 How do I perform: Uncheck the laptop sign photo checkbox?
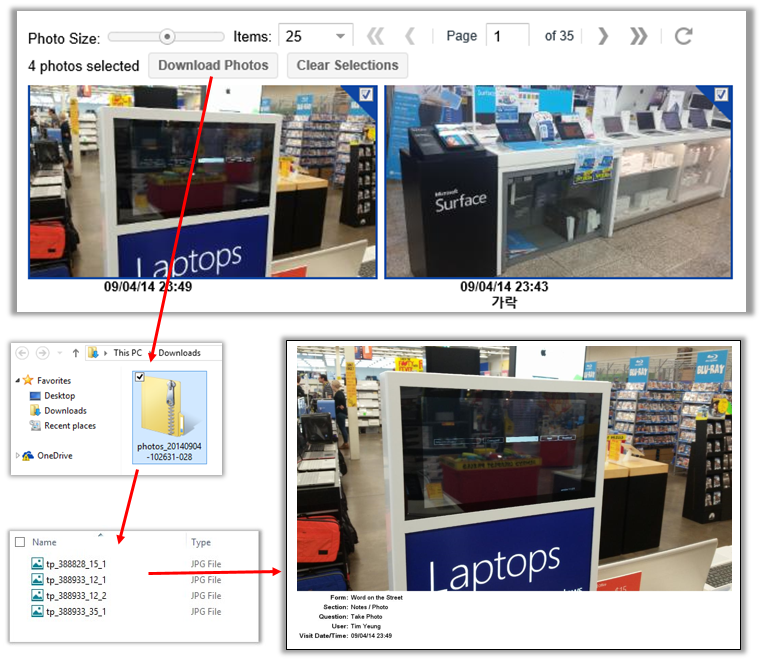(x=366, y=94)
